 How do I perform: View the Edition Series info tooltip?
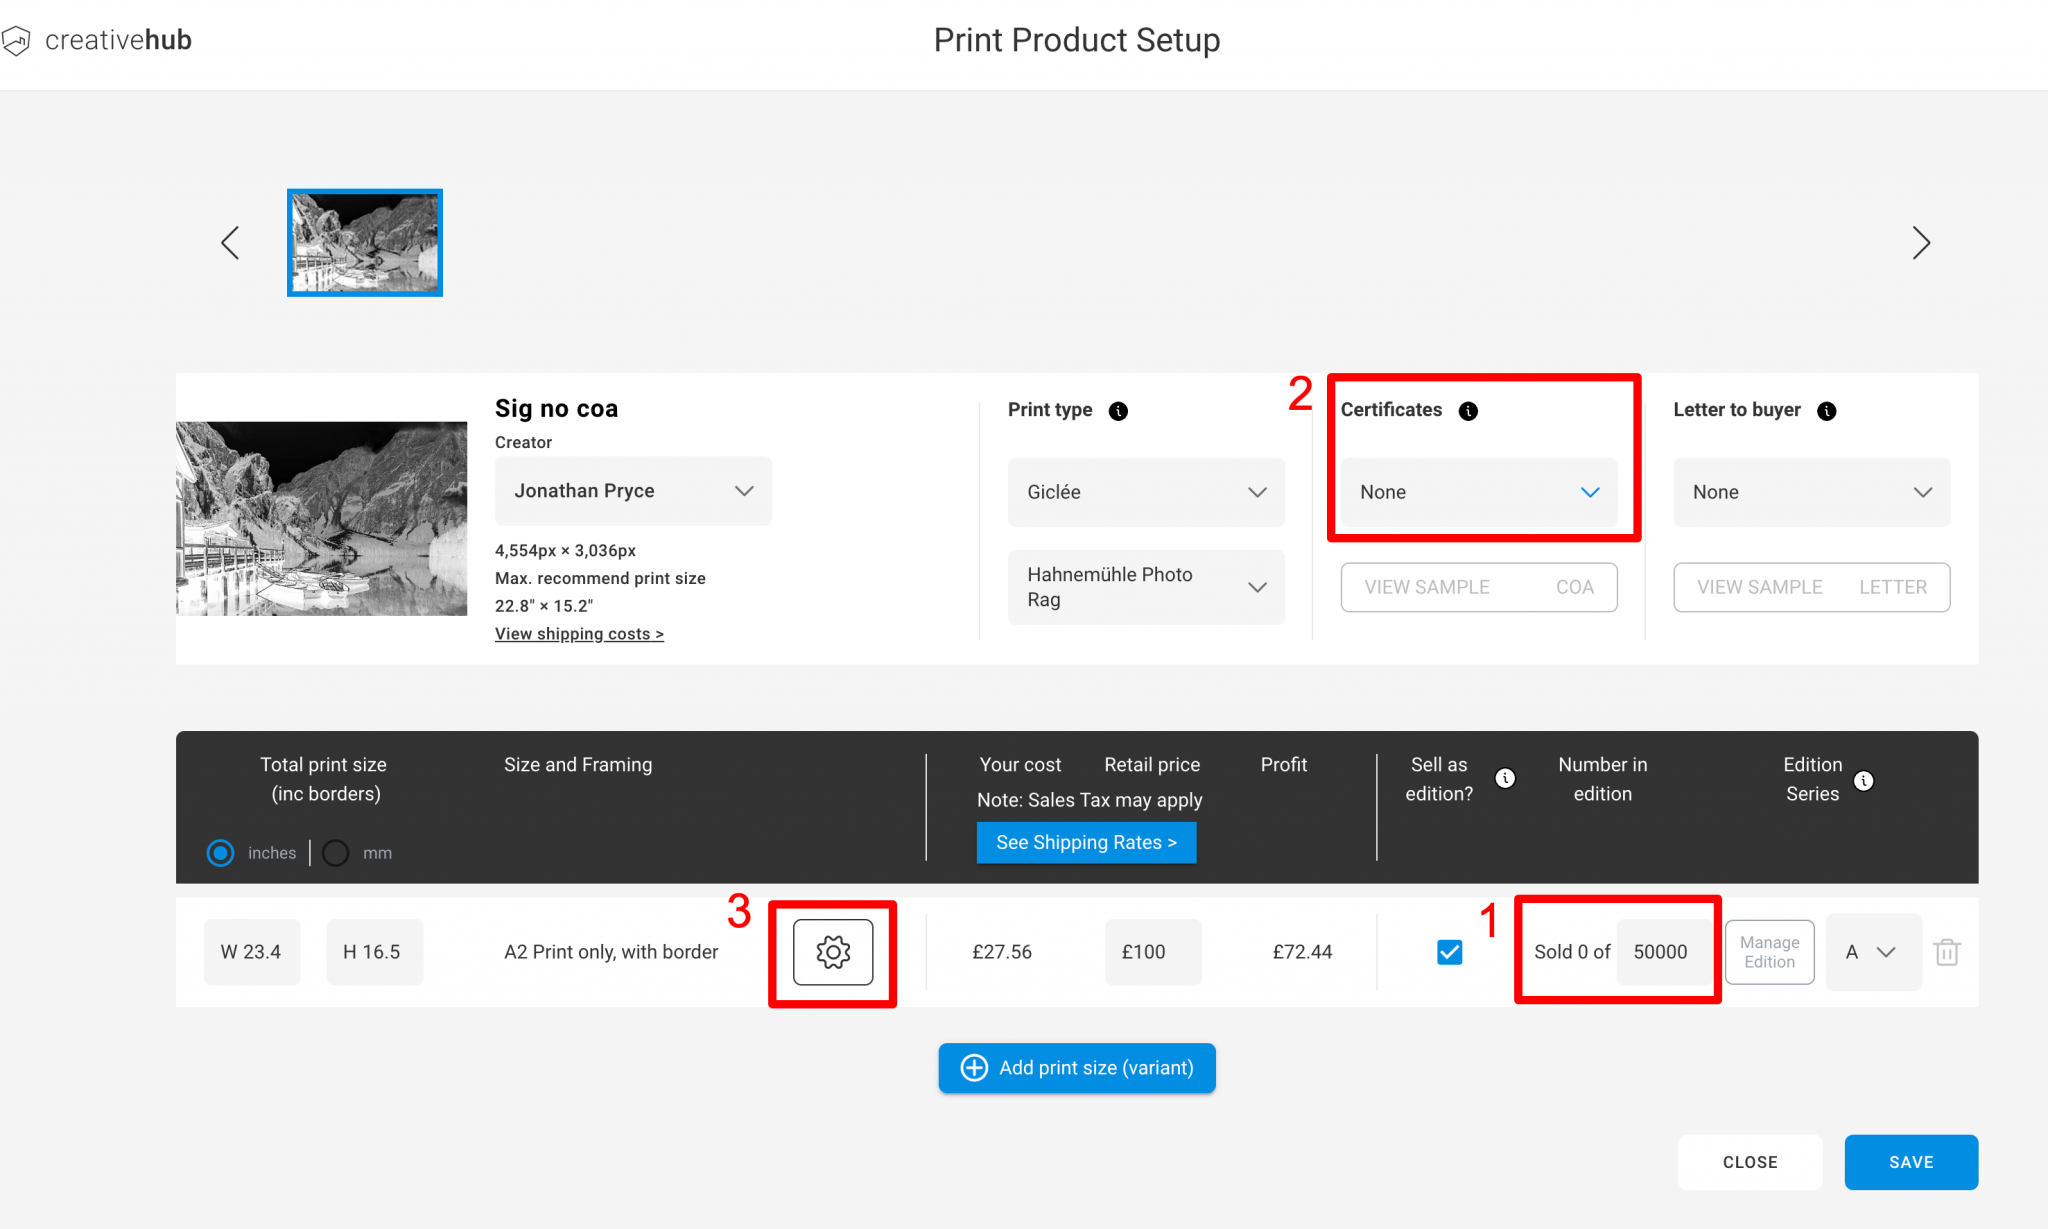(x=1864, y=782)
